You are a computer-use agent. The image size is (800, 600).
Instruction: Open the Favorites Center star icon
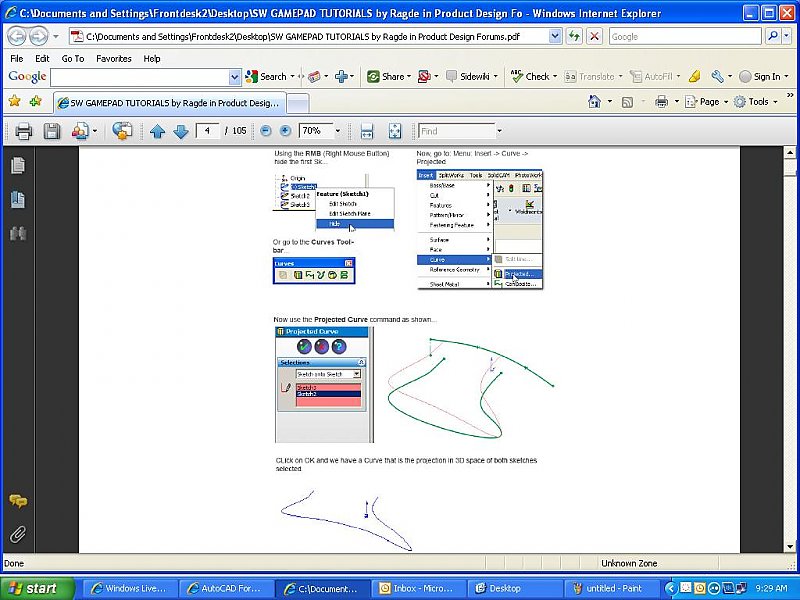coord(14,101)
